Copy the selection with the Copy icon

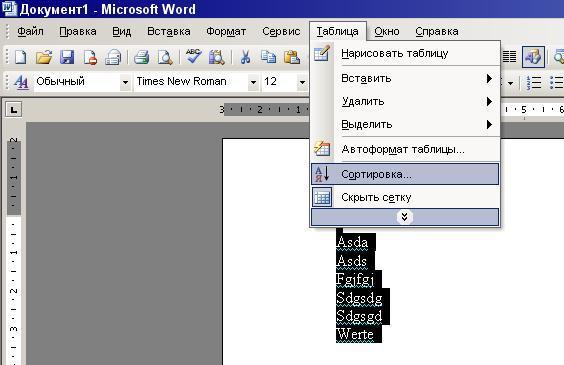(x=268, y=57)
